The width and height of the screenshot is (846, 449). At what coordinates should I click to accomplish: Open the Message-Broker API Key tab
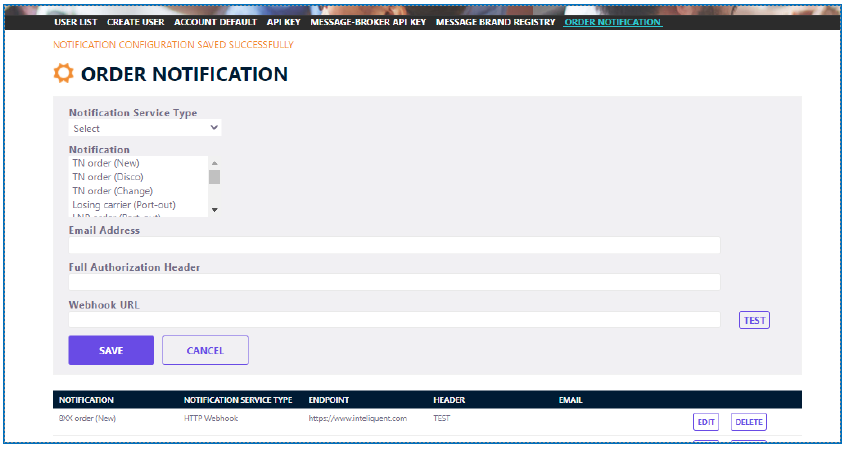368,21
